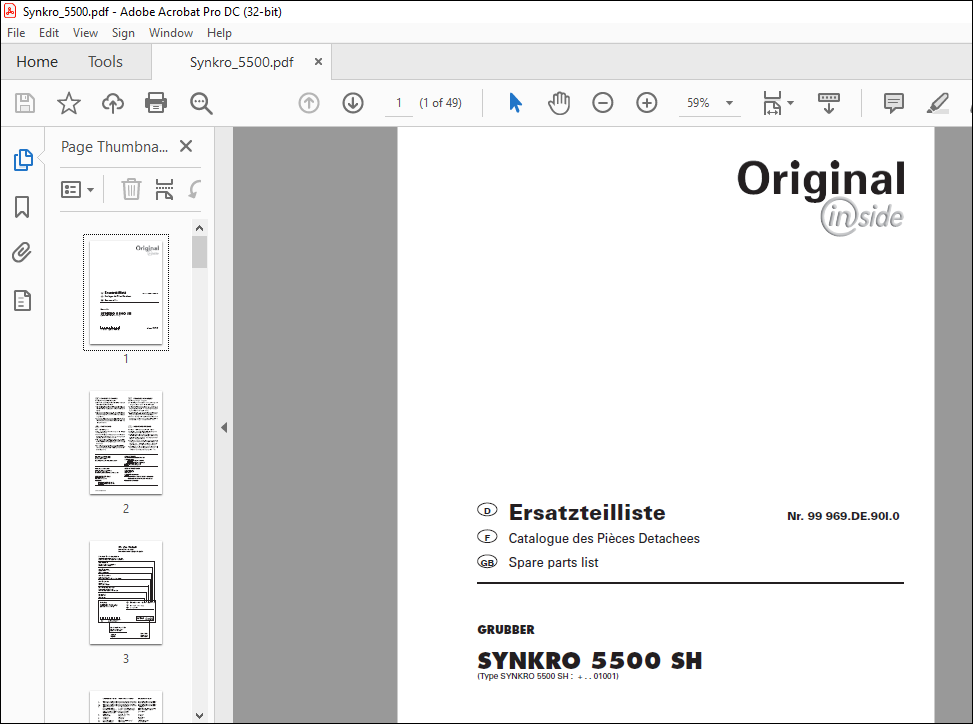Open the Bookmarks panel
The width and height of the screenshot is (973, 724).
22,207
